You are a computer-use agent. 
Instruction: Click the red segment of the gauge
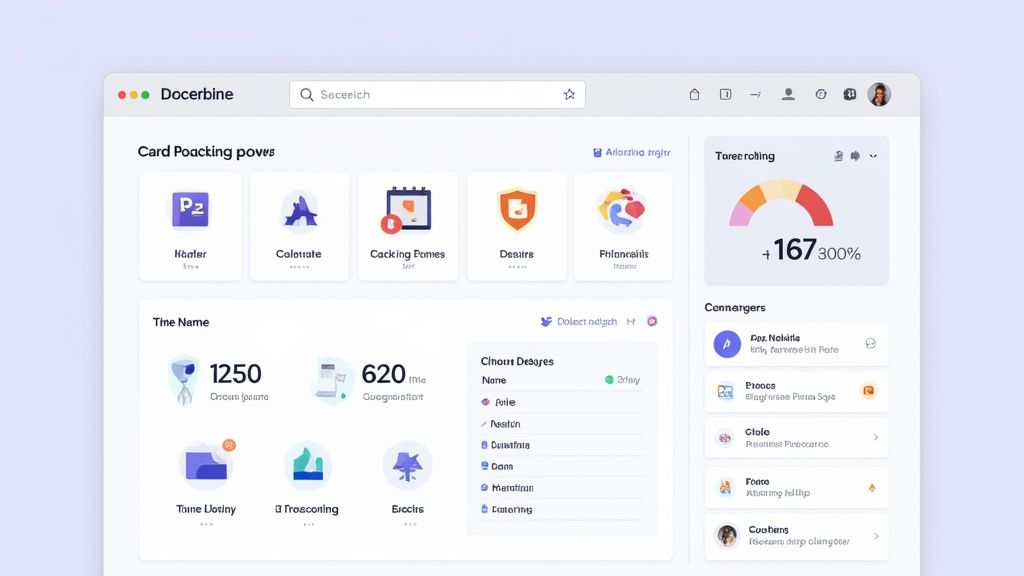click(816, 207)
